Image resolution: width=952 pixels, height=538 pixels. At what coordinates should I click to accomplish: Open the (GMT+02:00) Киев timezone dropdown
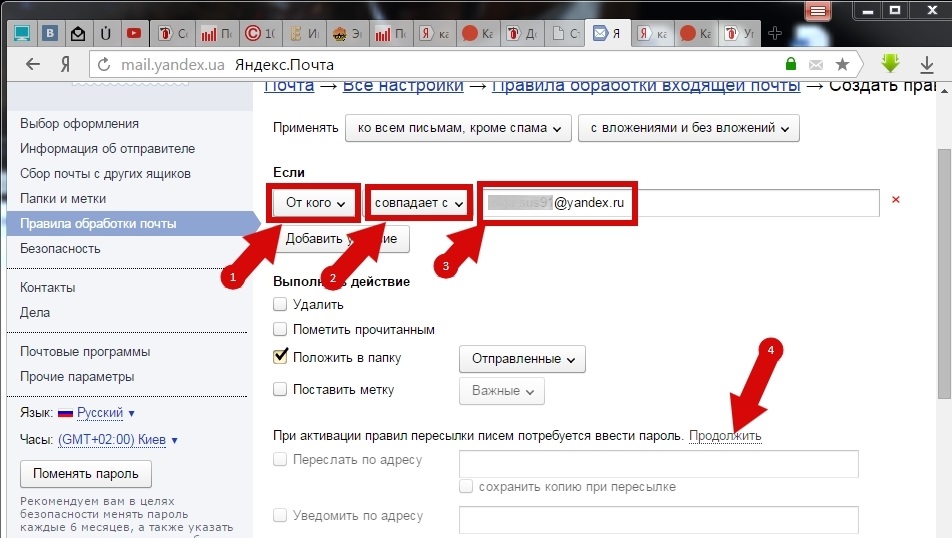tap(118, 440)
